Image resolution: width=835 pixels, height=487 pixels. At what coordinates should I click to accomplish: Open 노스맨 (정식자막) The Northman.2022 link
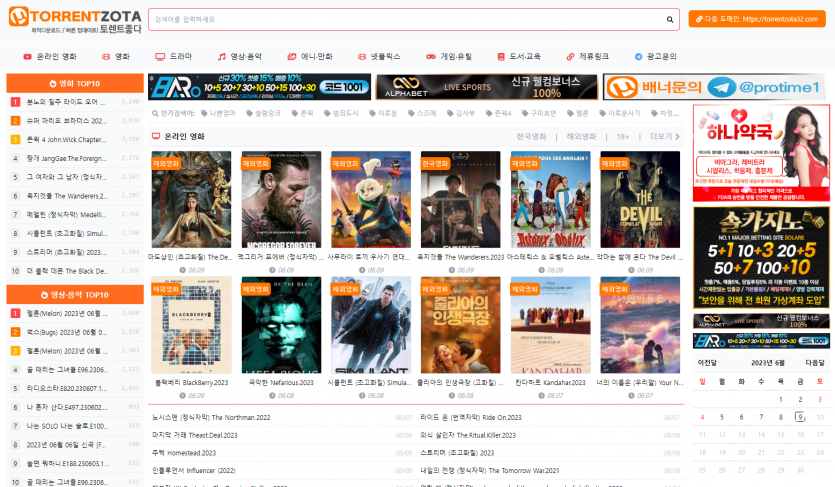(211, 418)
